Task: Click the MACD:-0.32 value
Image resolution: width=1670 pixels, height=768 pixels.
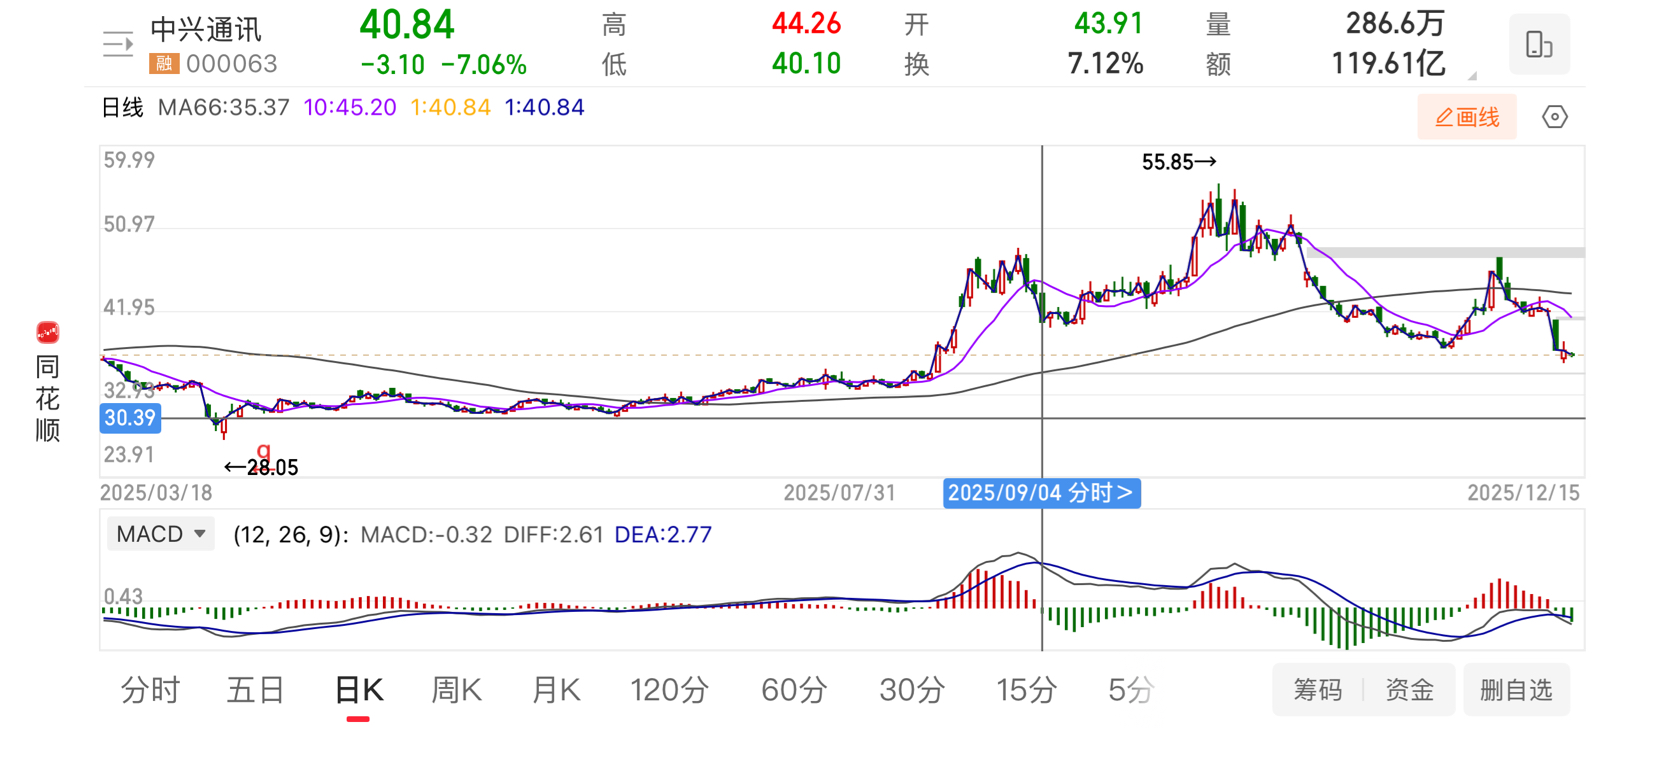Action: [427, 535]
